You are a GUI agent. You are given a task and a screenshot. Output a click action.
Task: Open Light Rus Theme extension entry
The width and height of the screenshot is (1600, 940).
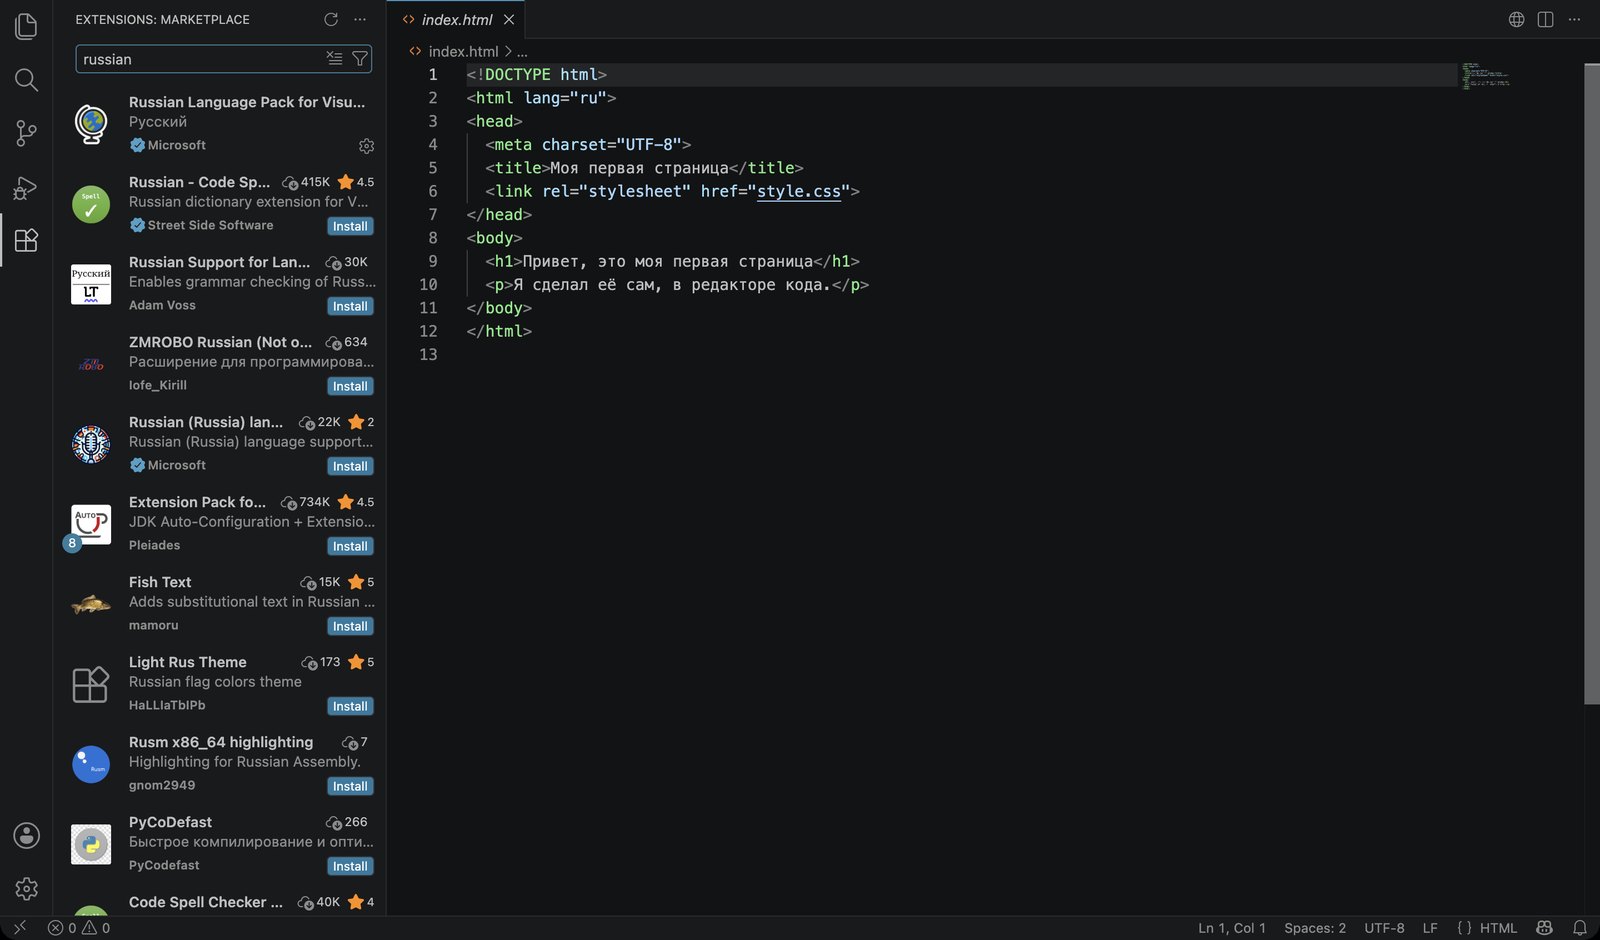[220, 684]
